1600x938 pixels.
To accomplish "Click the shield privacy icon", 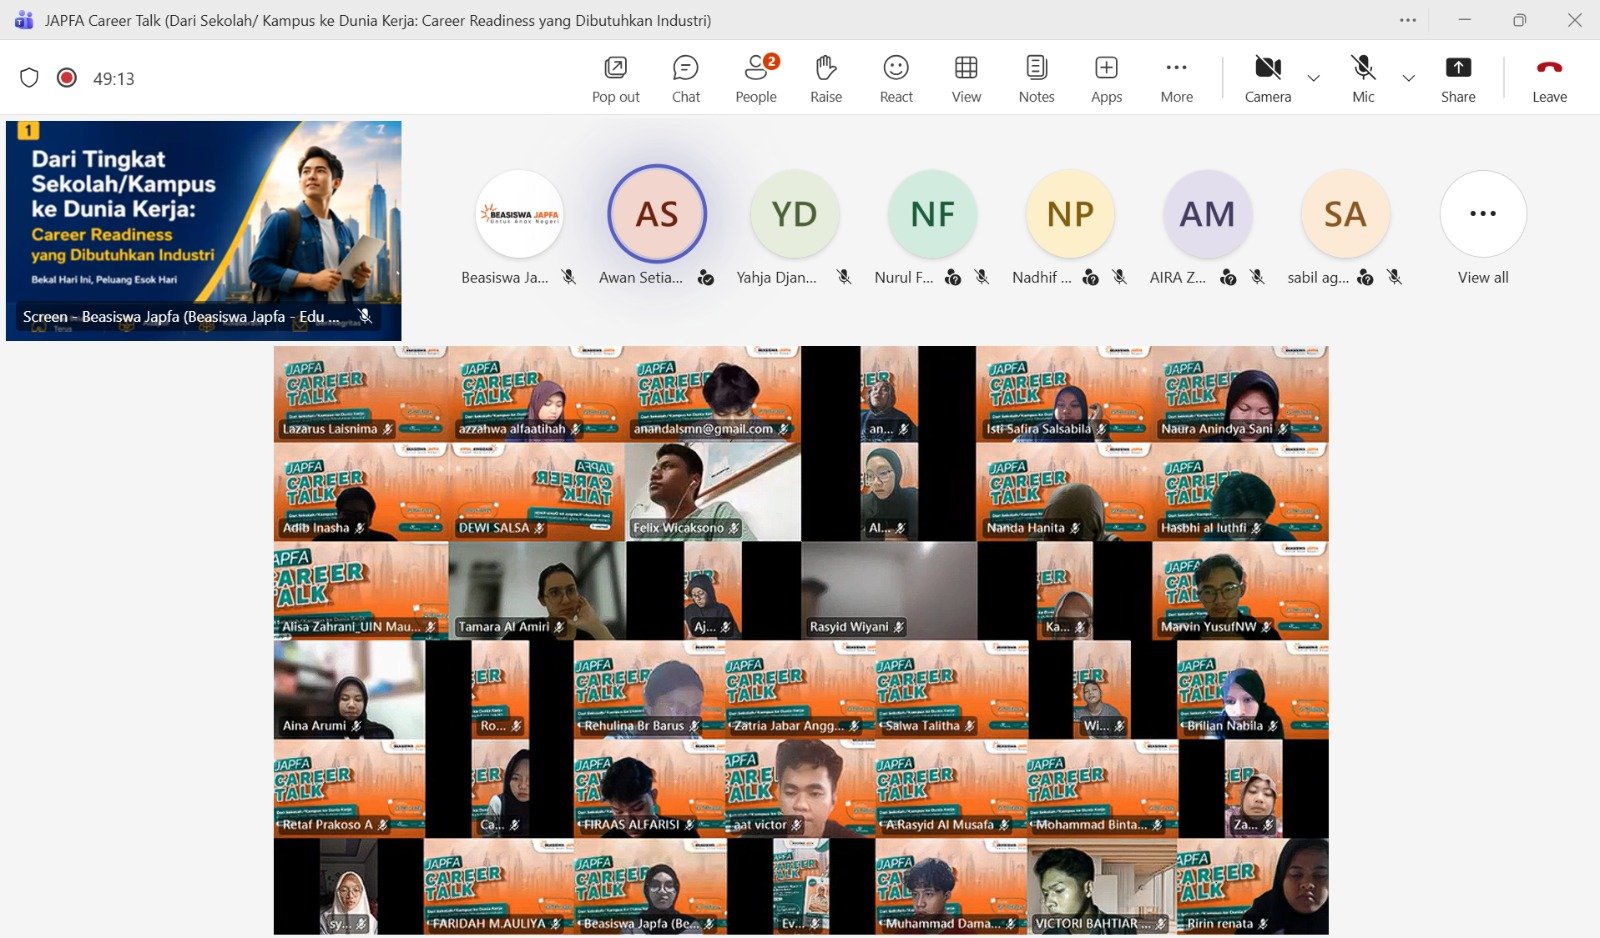I will click(x=29, y=78).
